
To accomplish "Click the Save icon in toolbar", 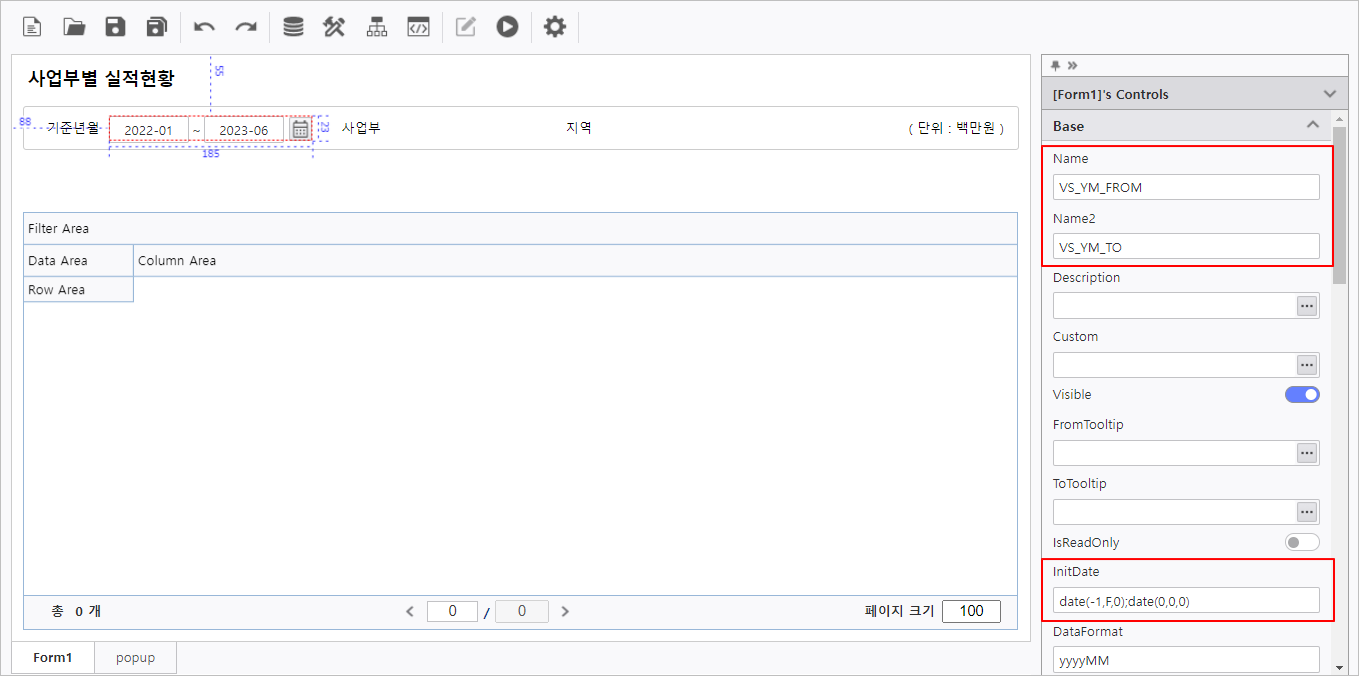I will pyautogui.click(x=115, y=27).
